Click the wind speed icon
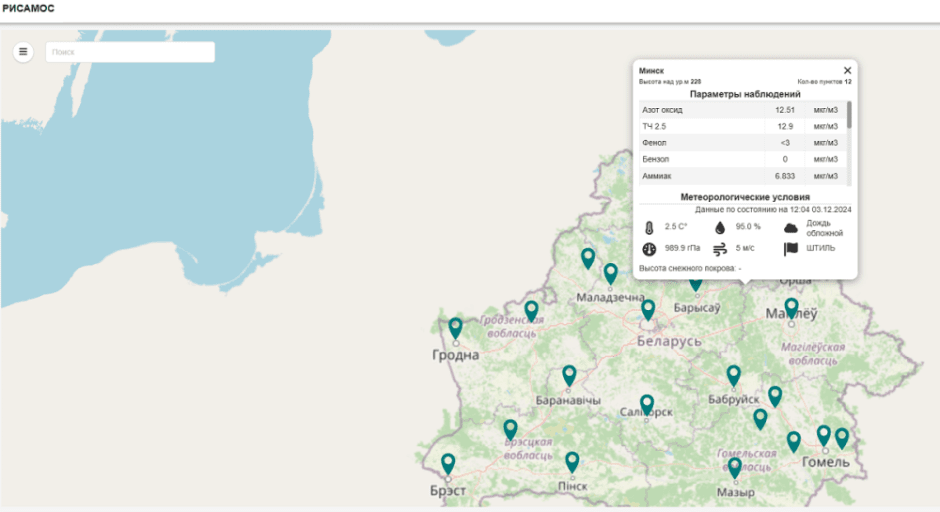The height and width of the screenshot is (512, 940). (719, 248)
